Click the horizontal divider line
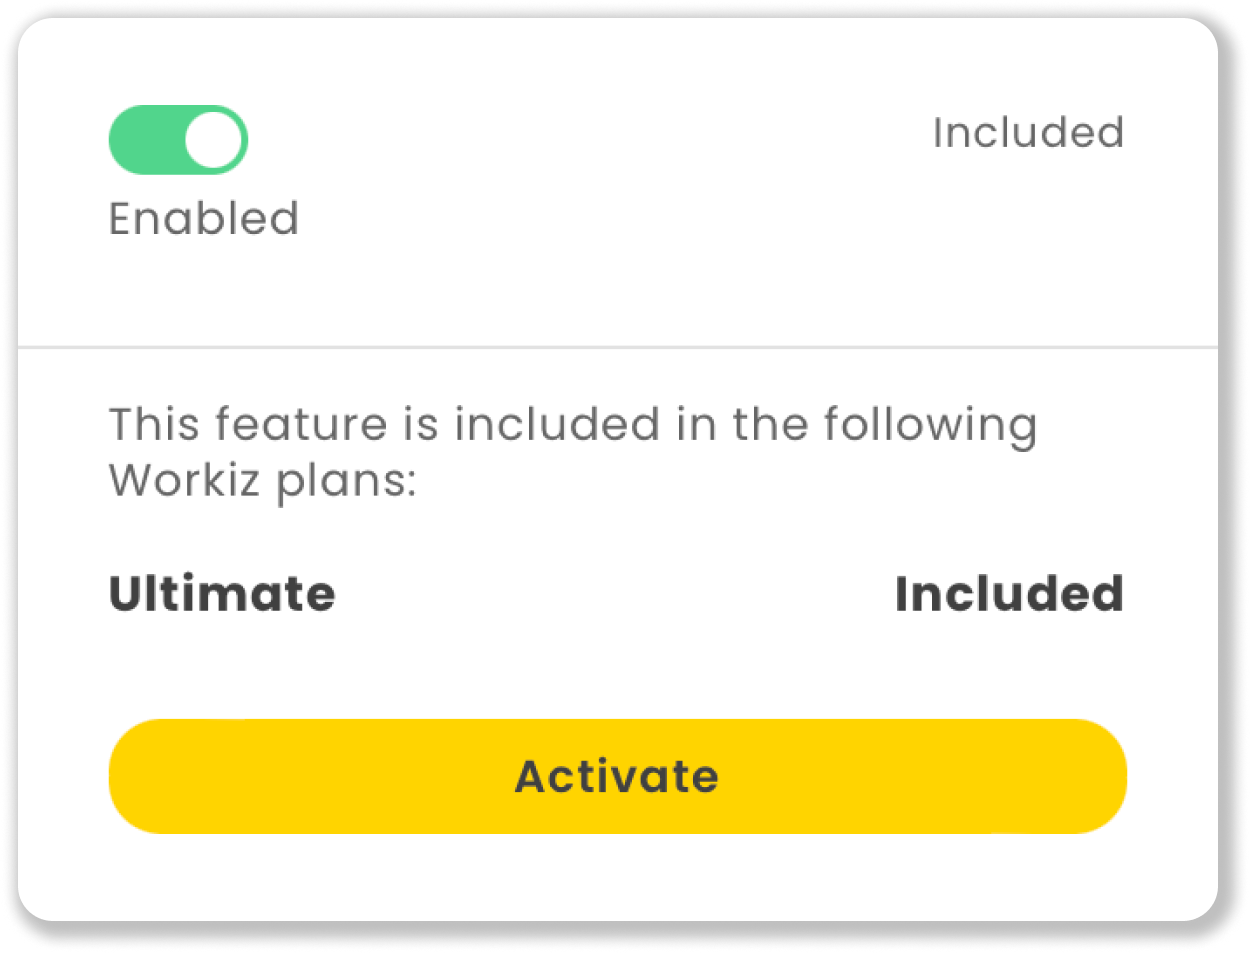This screenshot has width=1250, height=953. [x=617, y=347]
